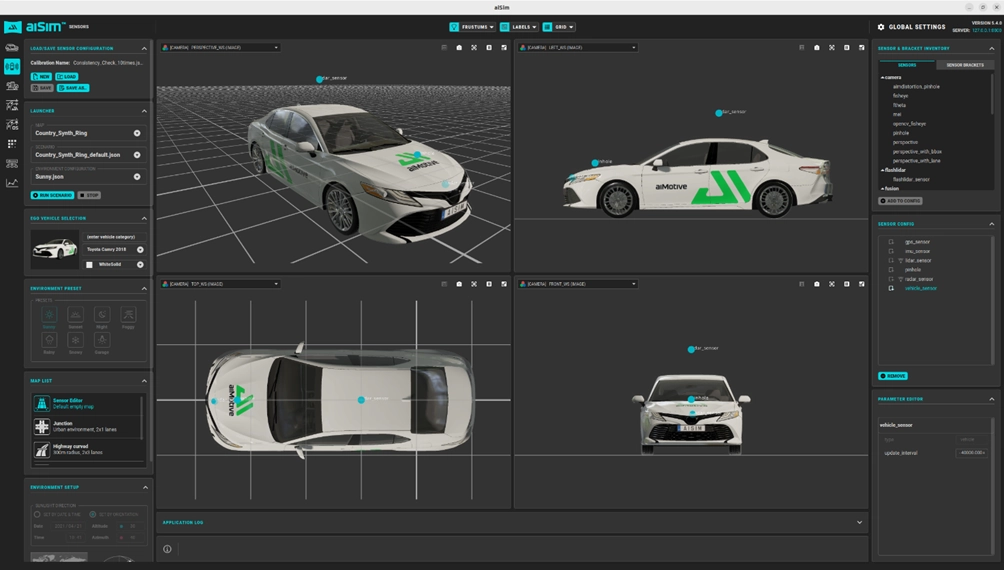Click the vehicle icon at top of sidebar
The height and width of the screenshot is (570, 1004).
[12, 47]
